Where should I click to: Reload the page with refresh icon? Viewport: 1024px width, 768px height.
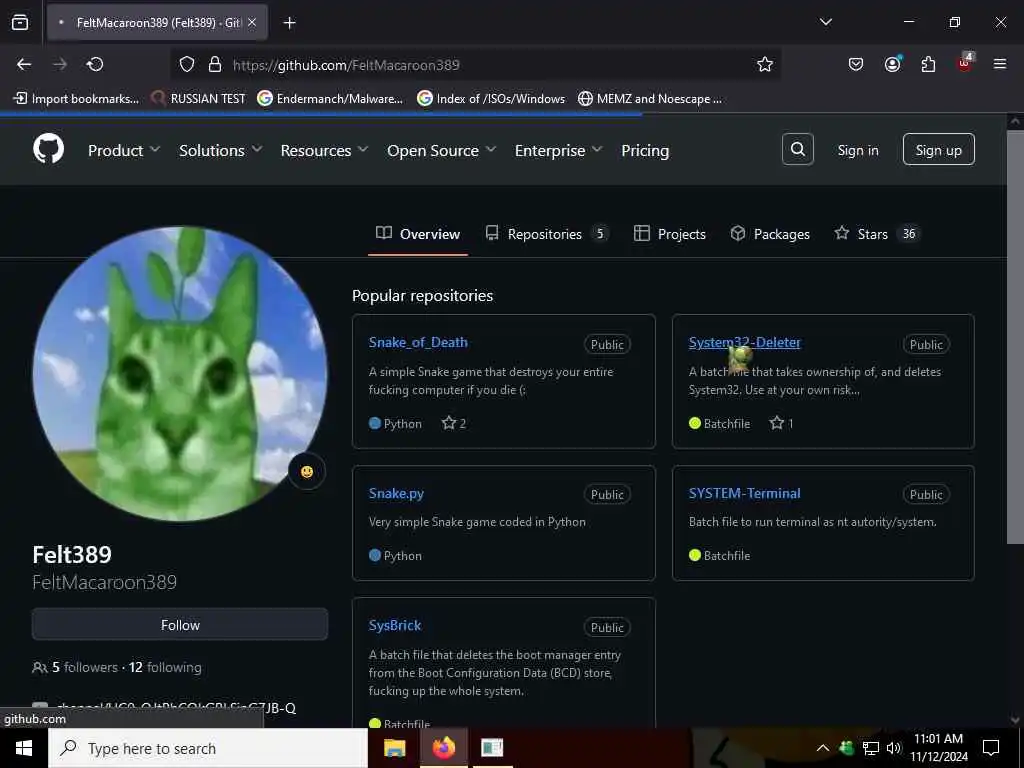(x=95, y=64)
